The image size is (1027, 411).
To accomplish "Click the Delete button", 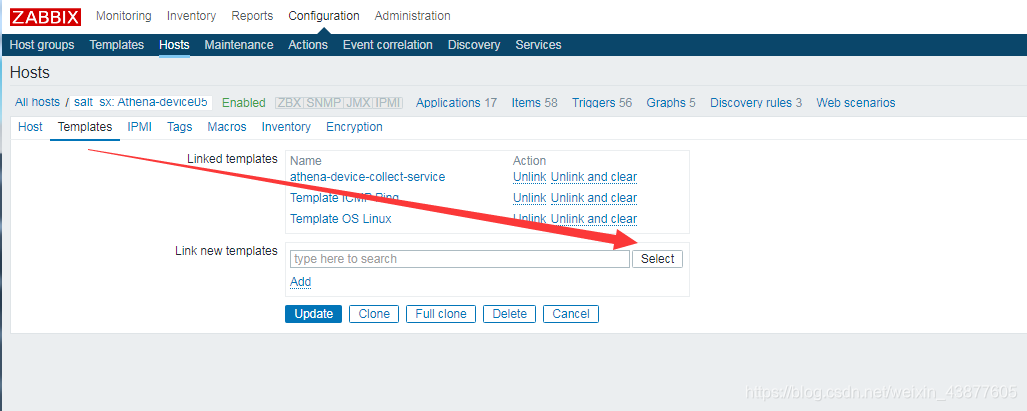I will click(x=510, y=314).
